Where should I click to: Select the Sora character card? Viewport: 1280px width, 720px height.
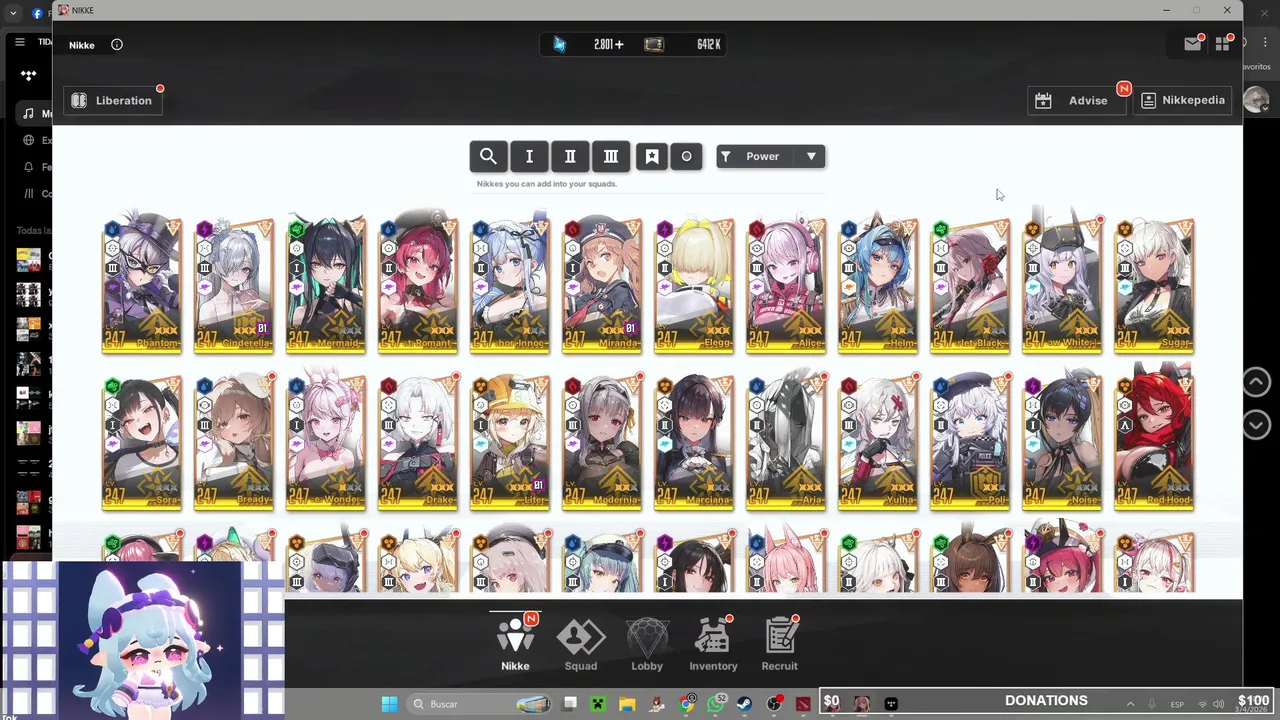(142, 443)
